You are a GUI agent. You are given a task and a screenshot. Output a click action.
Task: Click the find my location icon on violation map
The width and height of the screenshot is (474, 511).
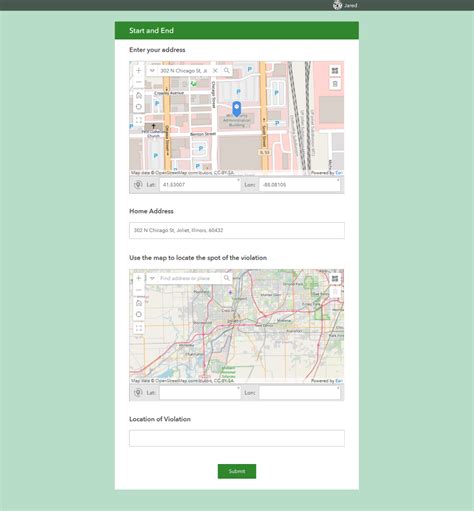point(139,314)
